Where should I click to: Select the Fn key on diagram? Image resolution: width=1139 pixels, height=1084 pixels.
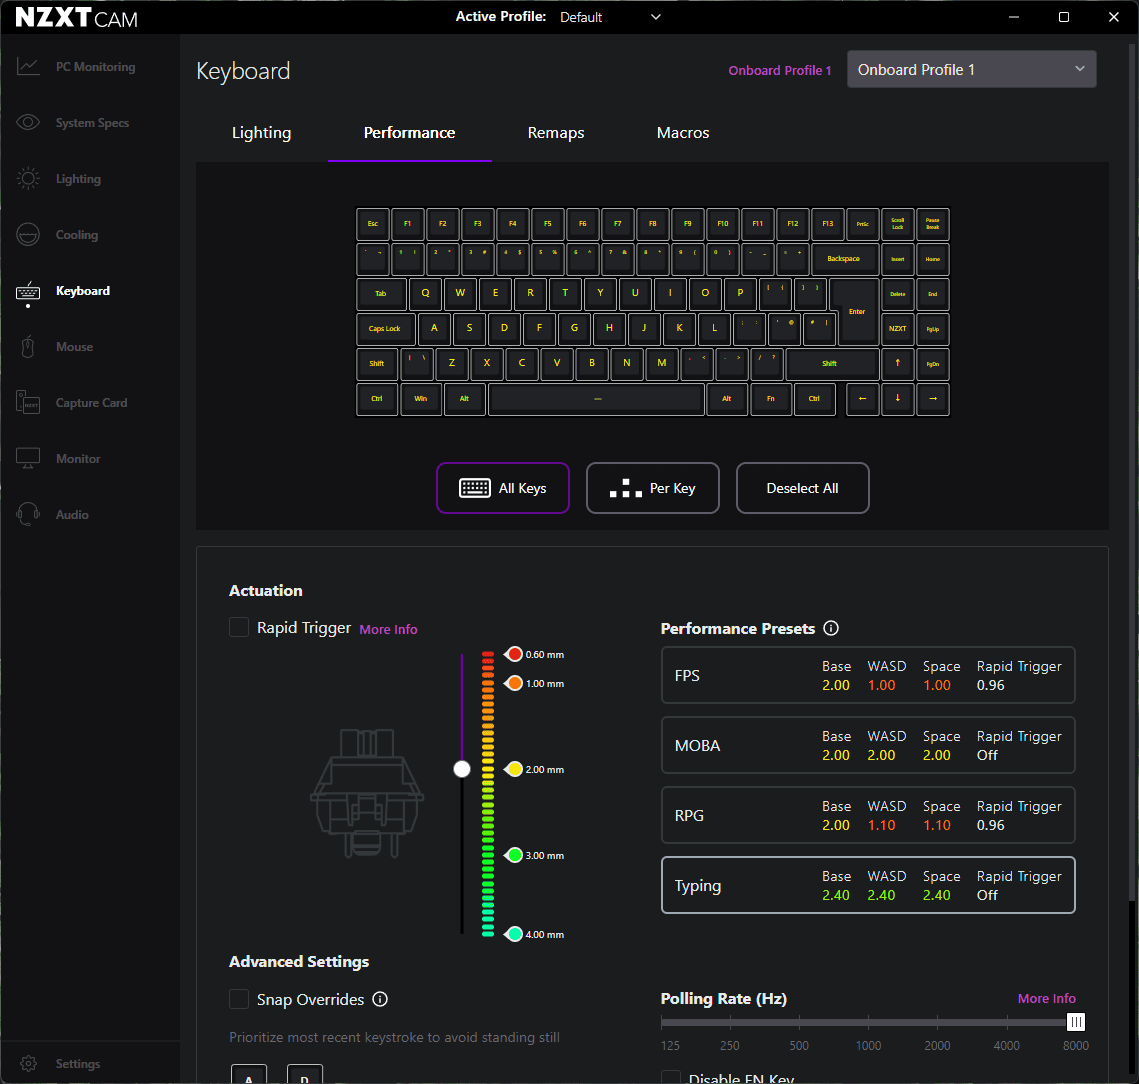(x=771, y=399)
